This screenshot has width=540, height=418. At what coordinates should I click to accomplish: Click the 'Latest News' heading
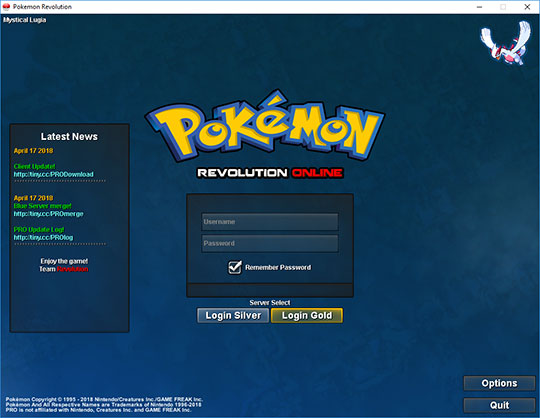pyautogui.click(x=69, y=137)
